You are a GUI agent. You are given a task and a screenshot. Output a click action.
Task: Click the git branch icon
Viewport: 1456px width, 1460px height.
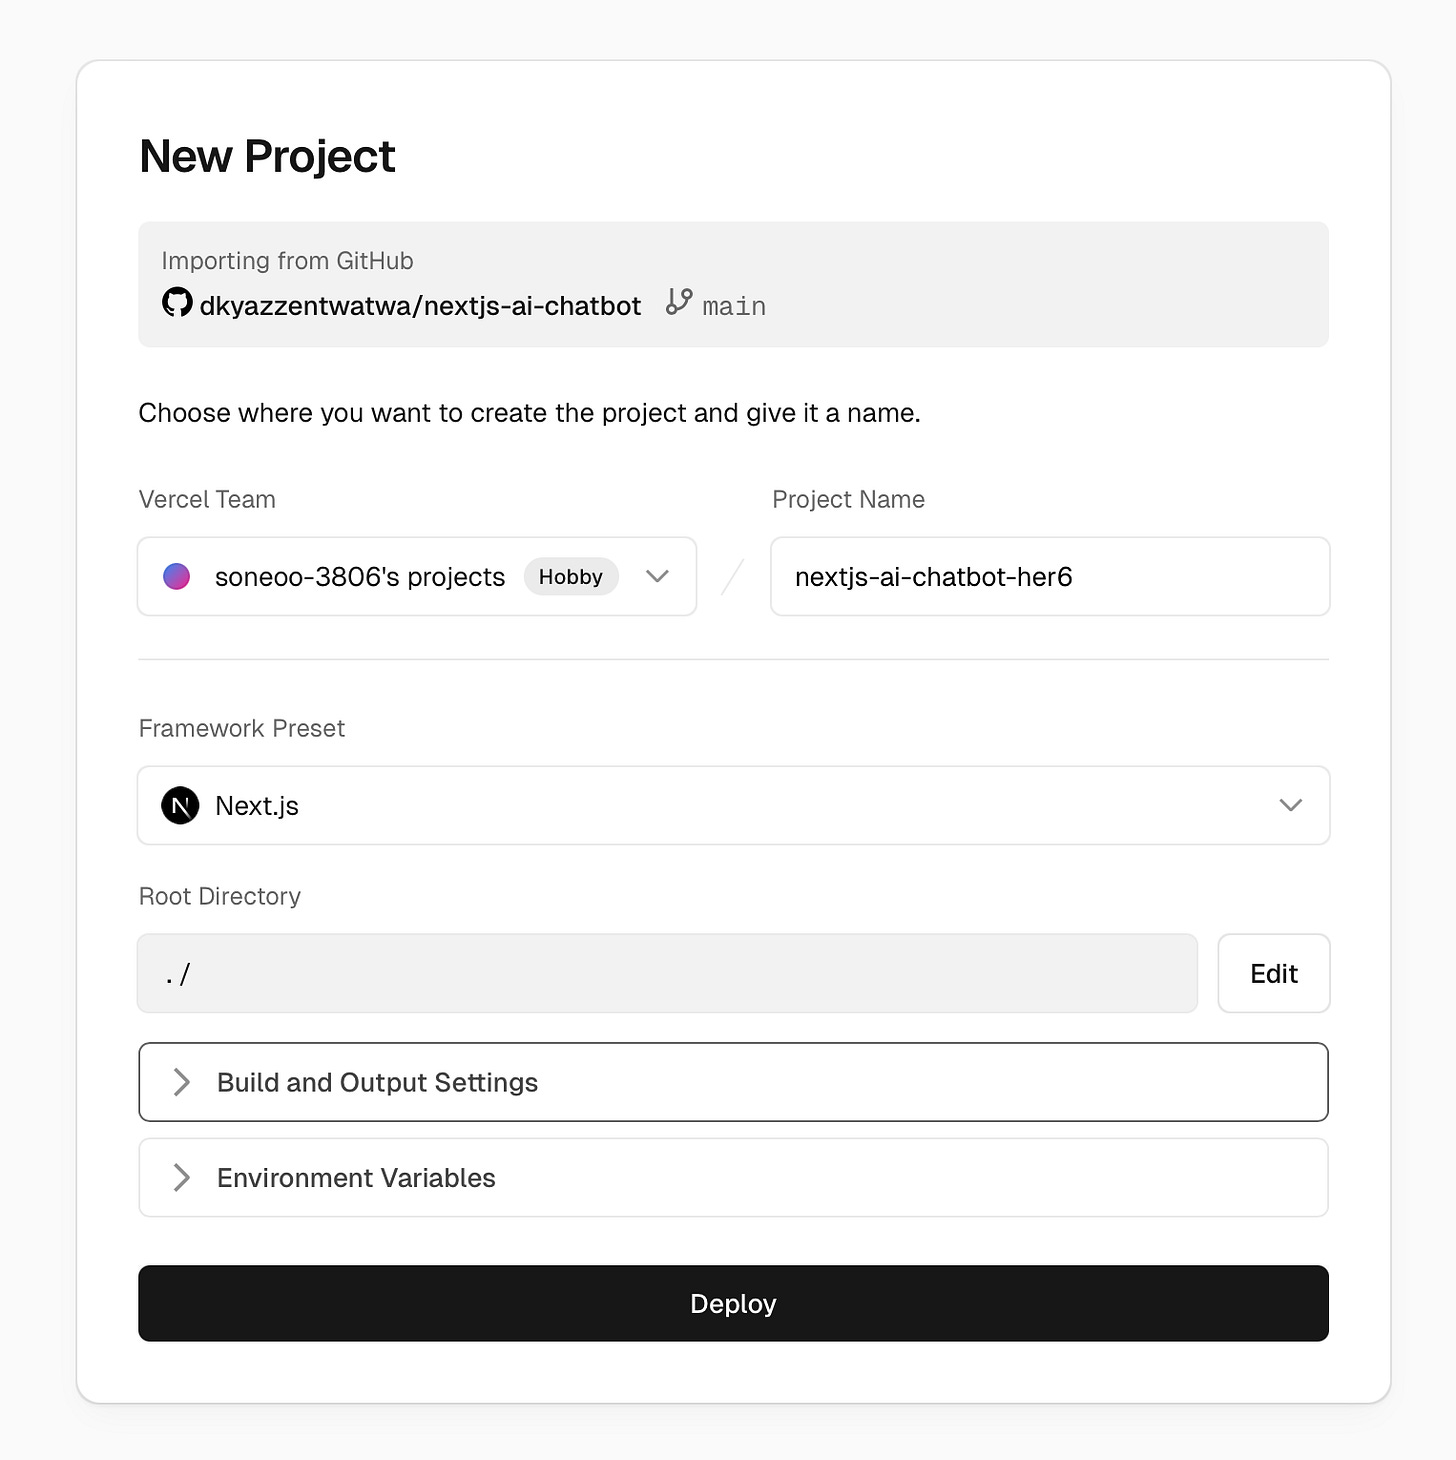(x=679, y=302)
